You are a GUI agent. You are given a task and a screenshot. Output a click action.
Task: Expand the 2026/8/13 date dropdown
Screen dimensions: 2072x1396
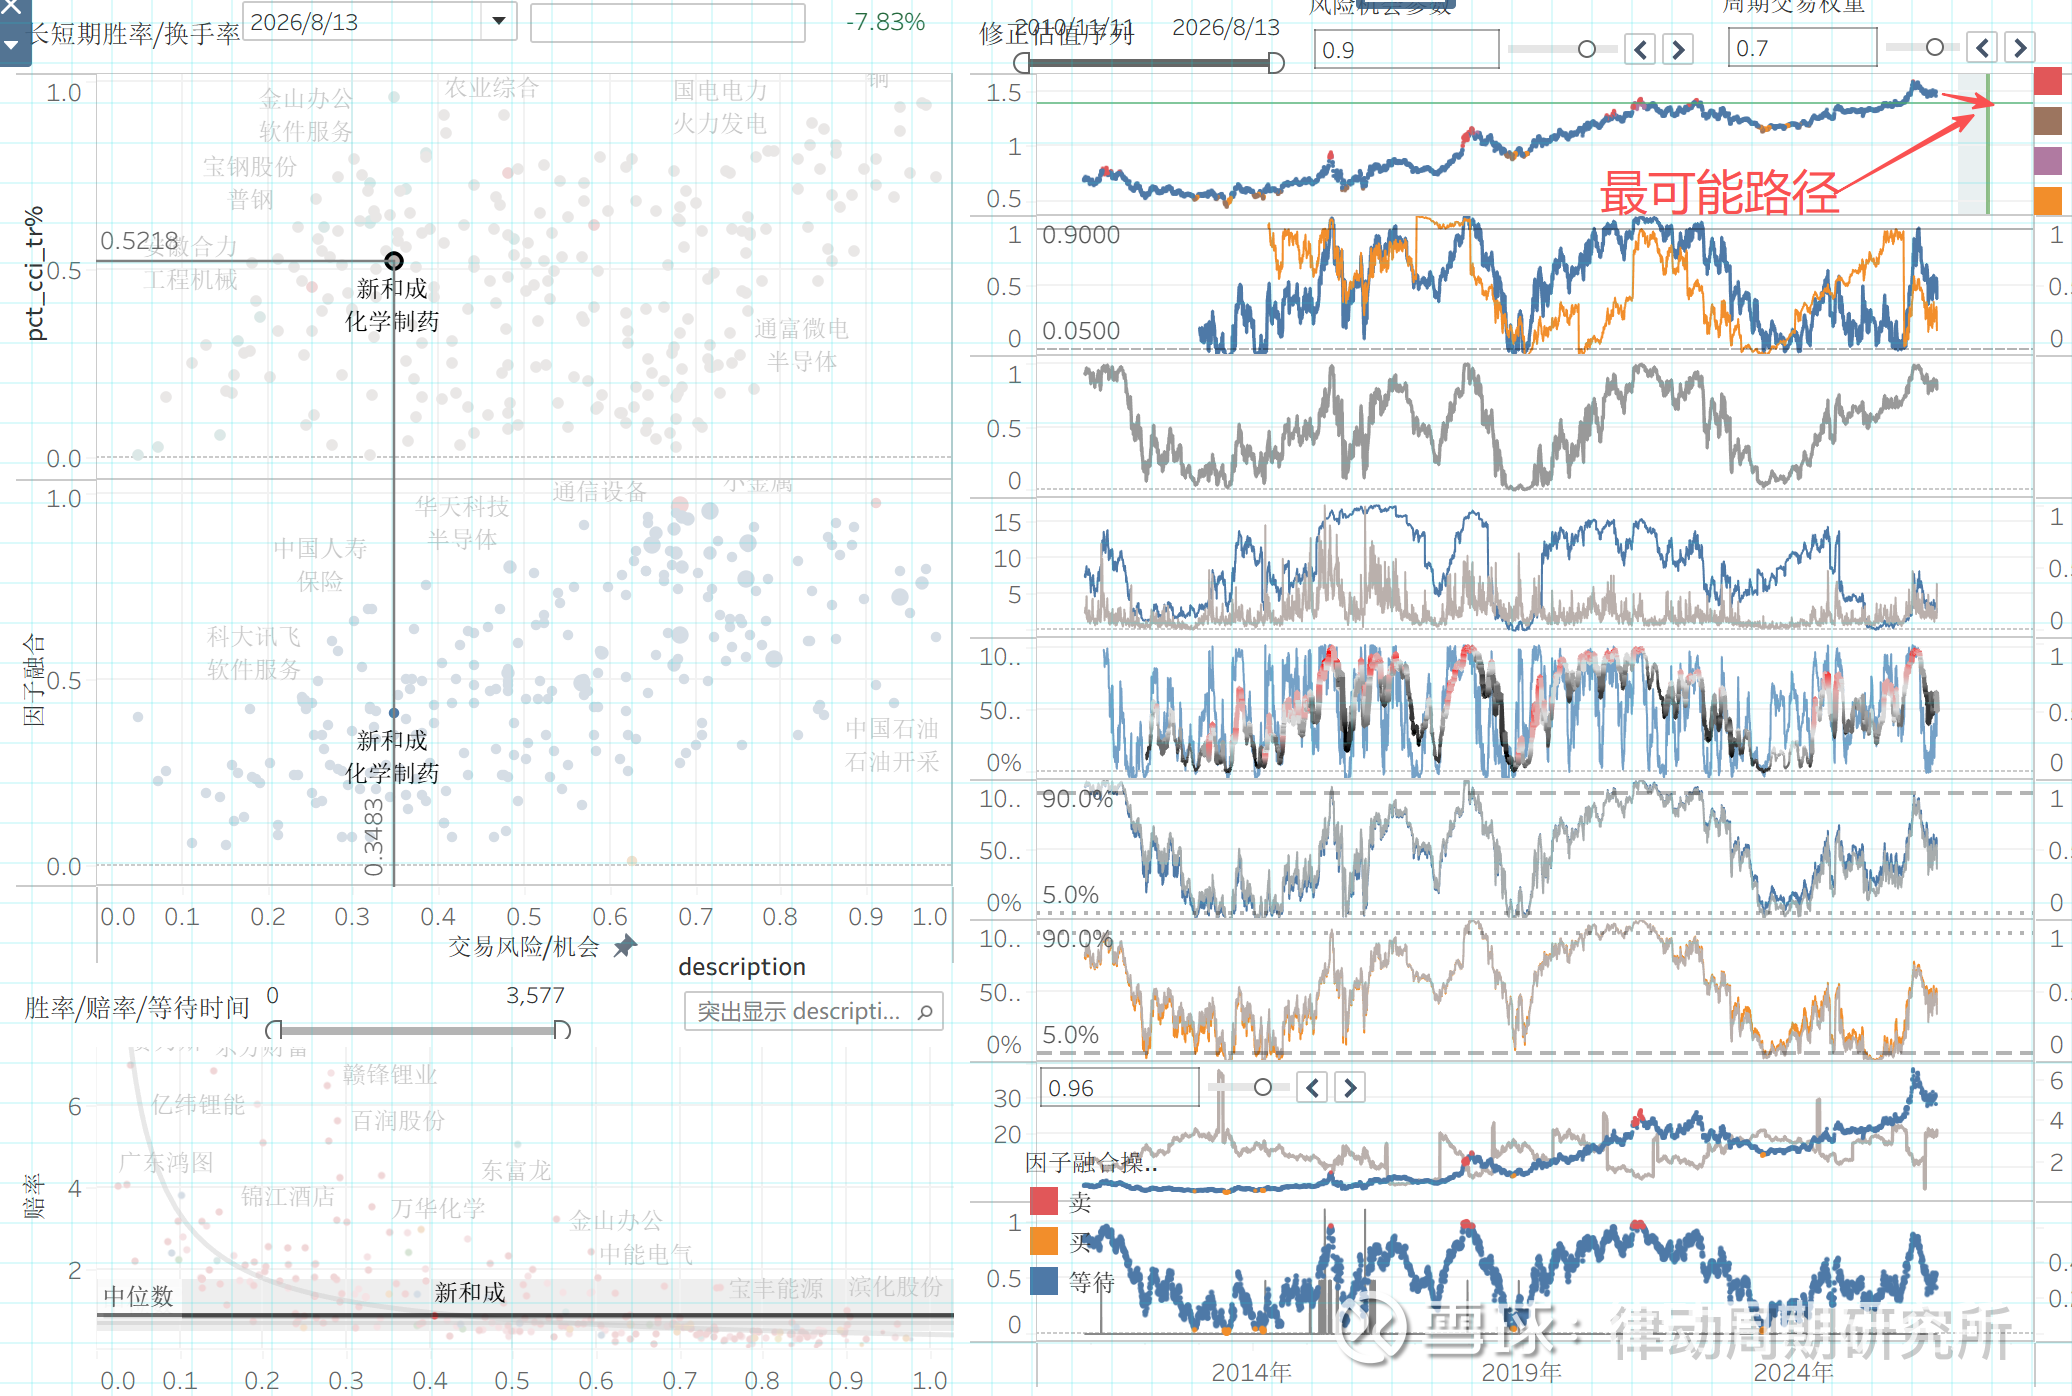499,21
